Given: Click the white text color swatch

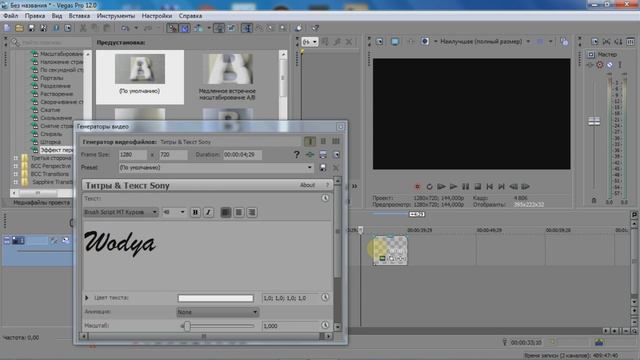Looking at the screenshot, I should tap(216, 298).
